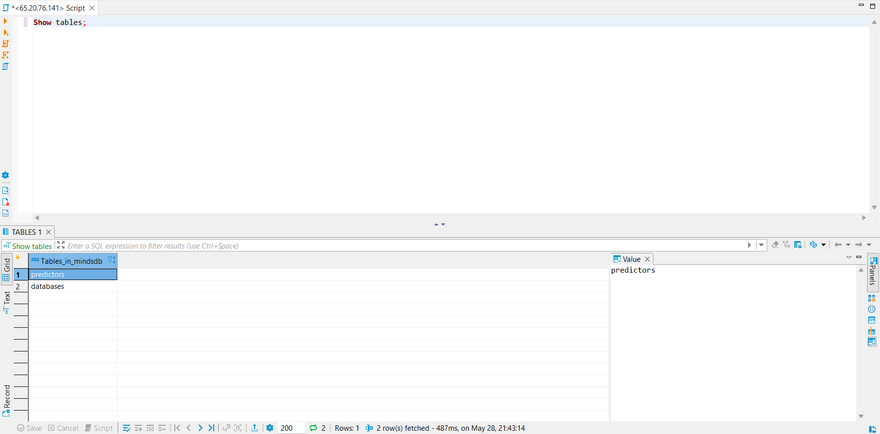
Task: Switch results to Text view
Action: 6,297
